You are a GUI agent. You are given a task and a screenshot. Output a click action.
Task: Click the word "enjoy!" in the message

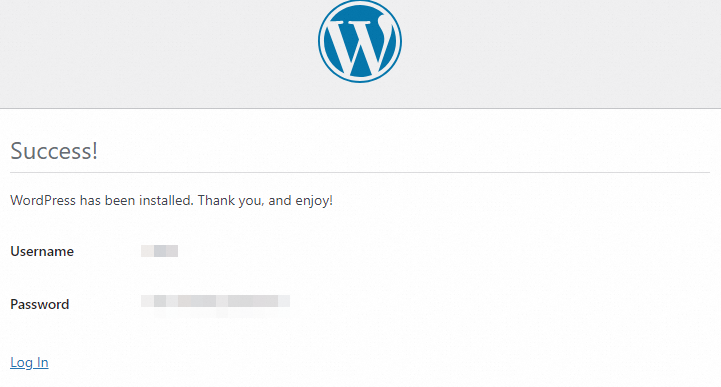[x=314, y=201]
